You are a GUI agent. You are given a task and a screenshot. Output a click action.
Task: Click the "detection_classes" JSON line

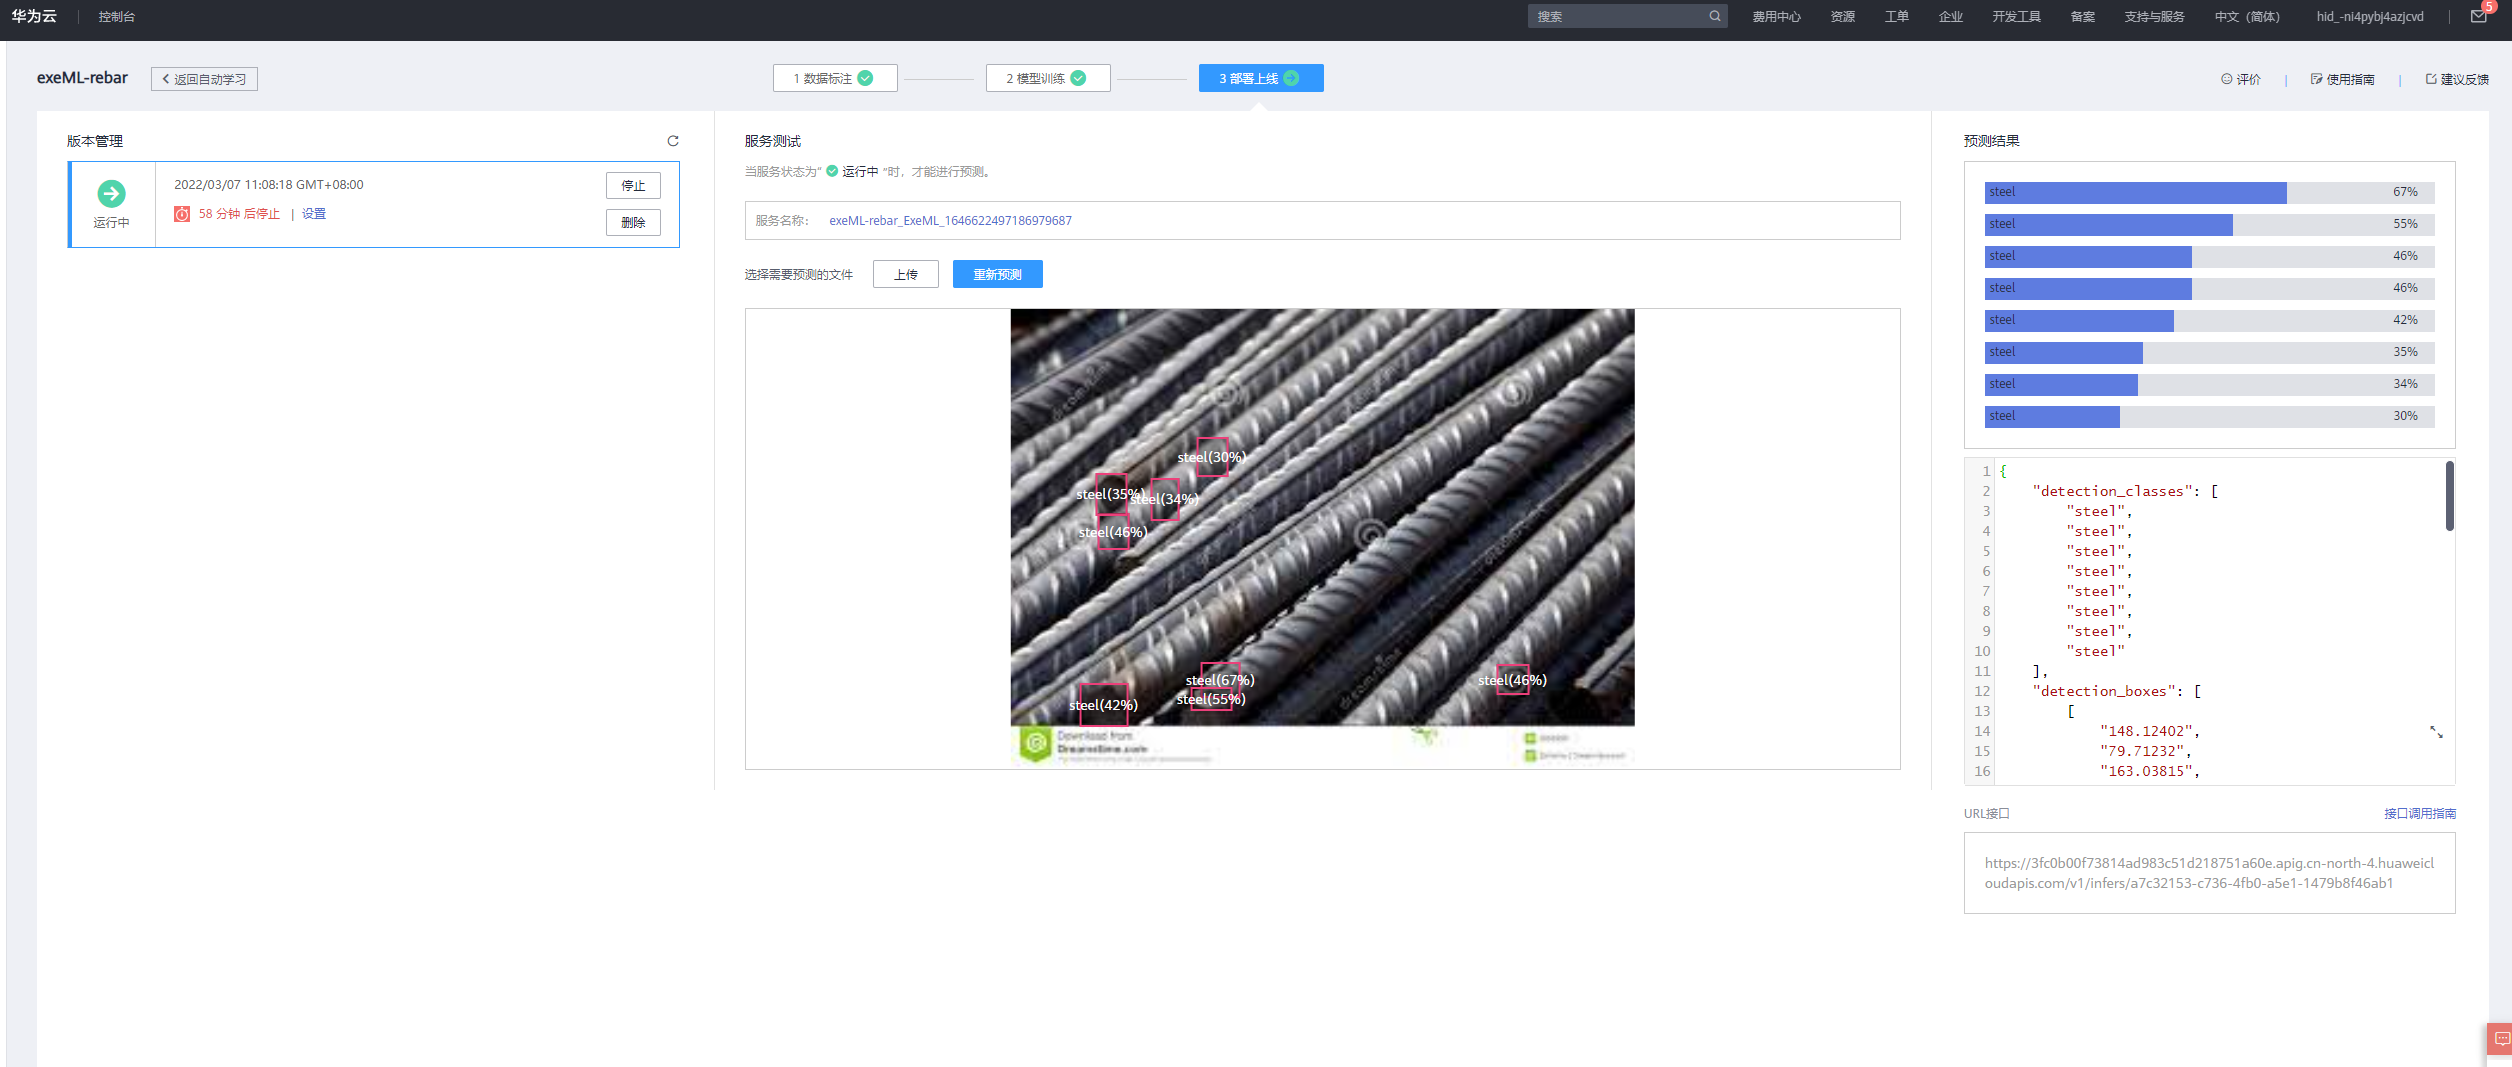click(2126, 491)
